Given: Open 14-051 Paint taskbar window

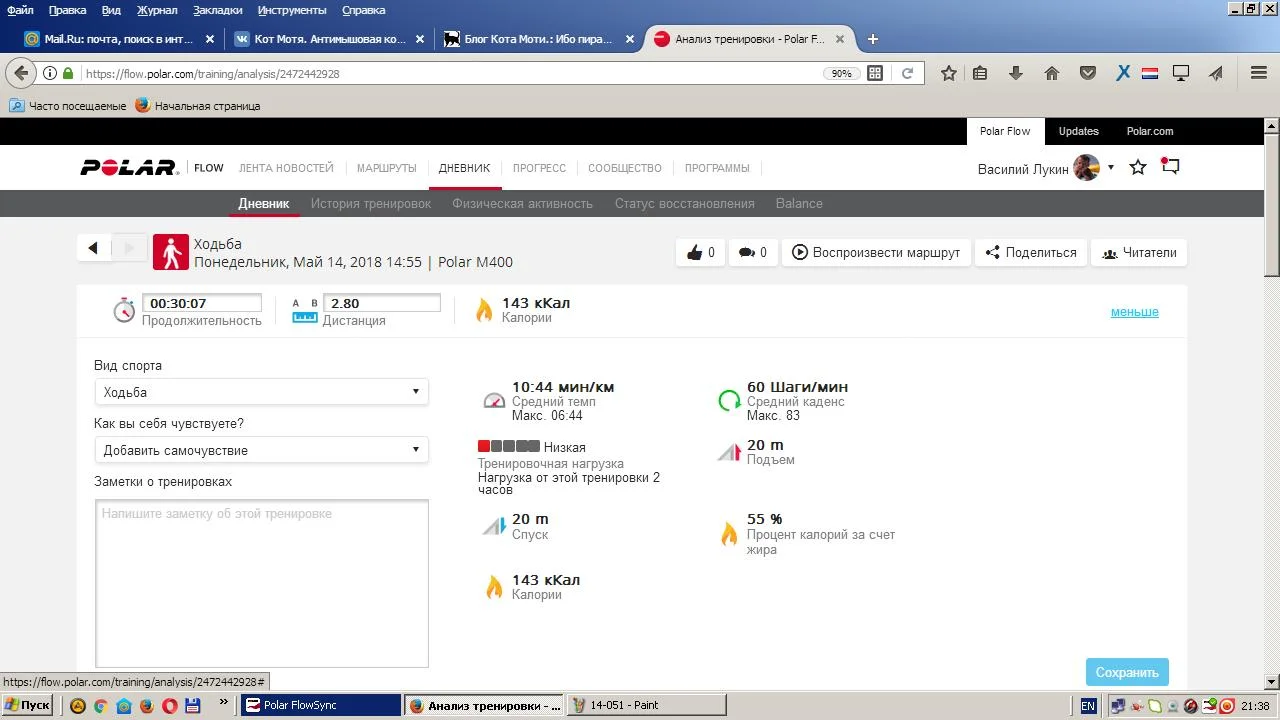Looking at the screenshot, I should [648, 705].
